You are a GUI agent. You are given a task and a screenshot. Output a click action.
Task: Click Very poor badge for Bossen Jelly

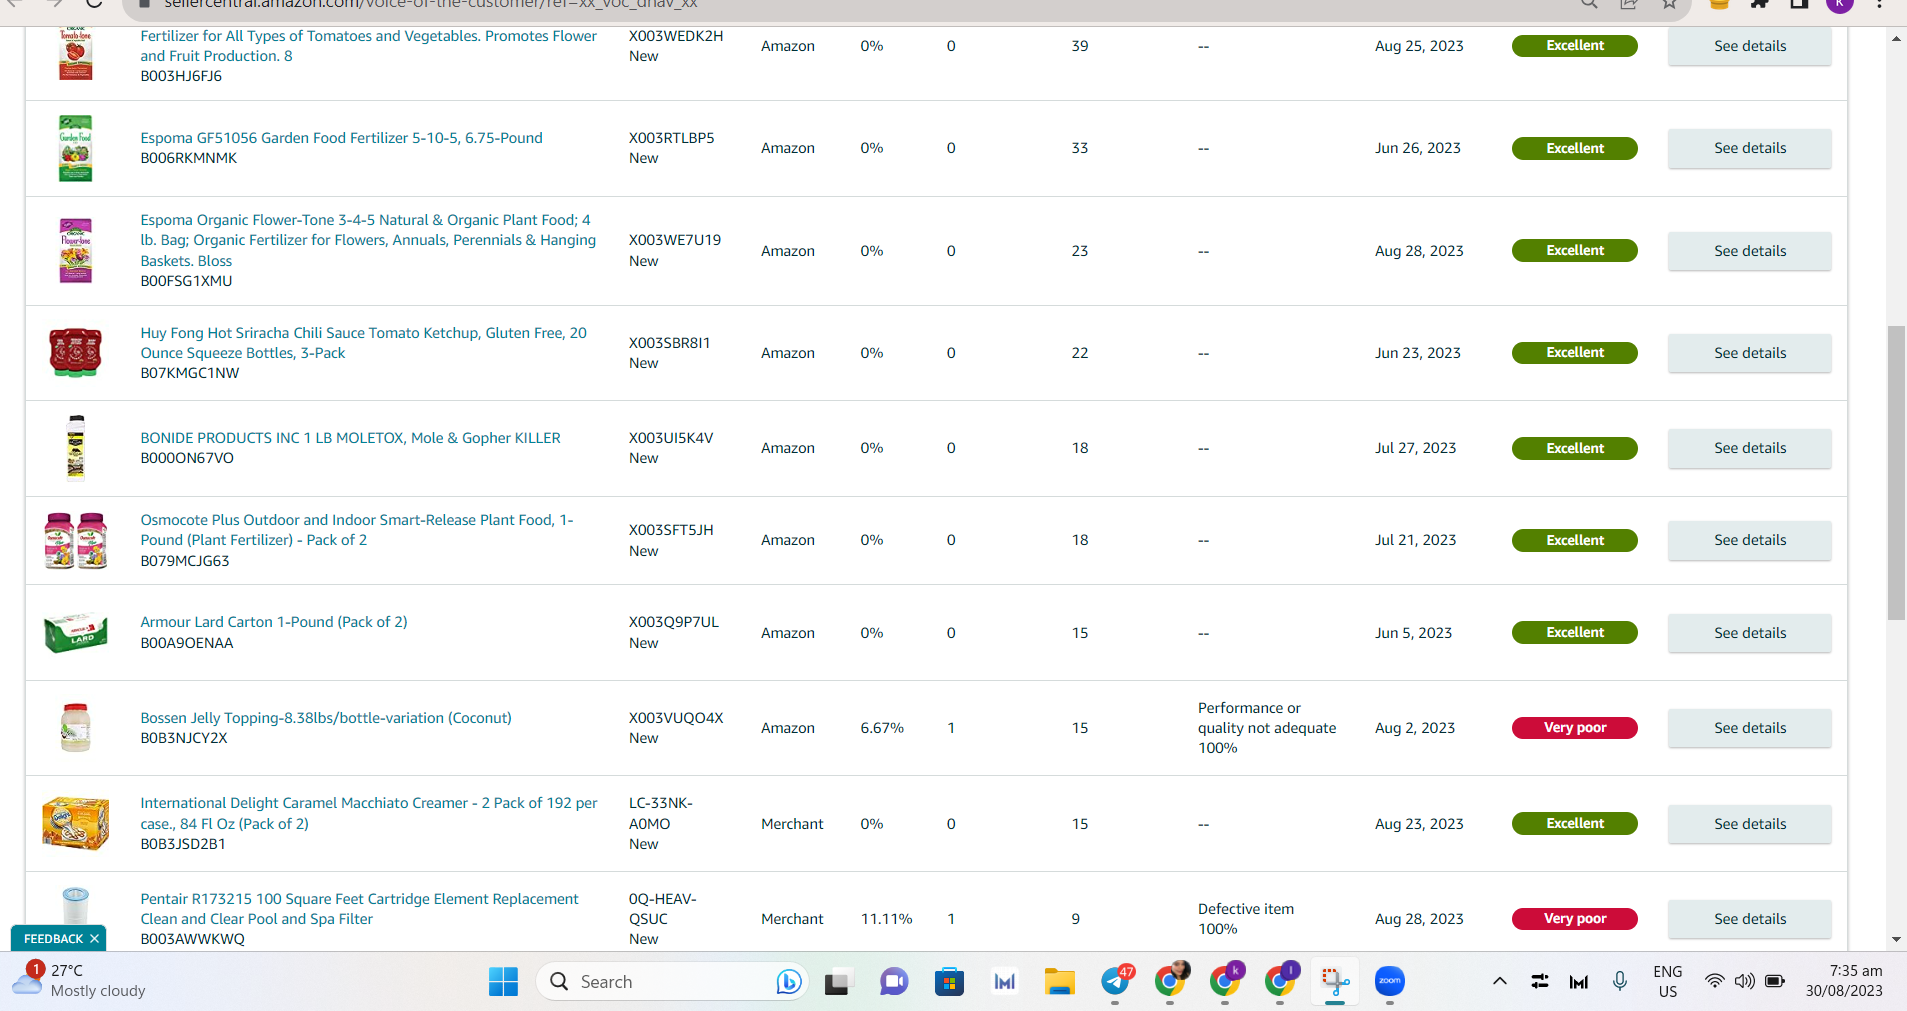tap(1574, 728)
